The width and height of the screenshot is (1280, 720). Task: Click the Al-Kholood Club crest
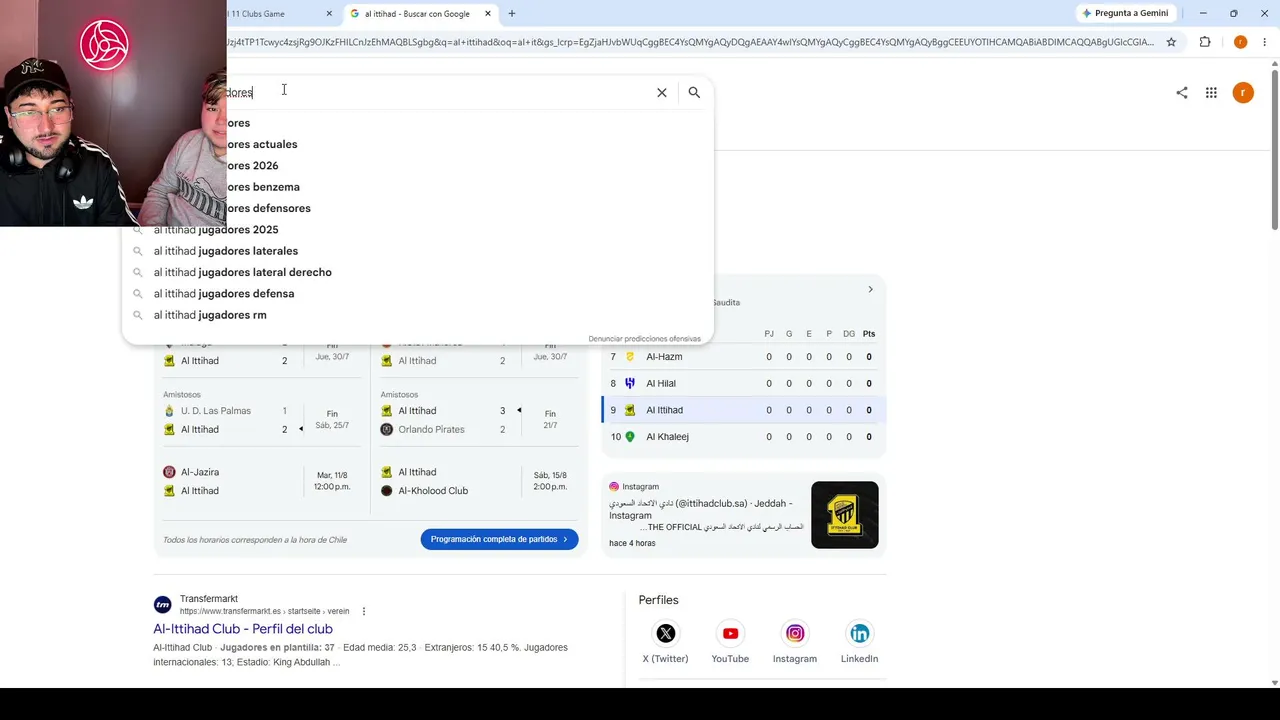point(387,491)
